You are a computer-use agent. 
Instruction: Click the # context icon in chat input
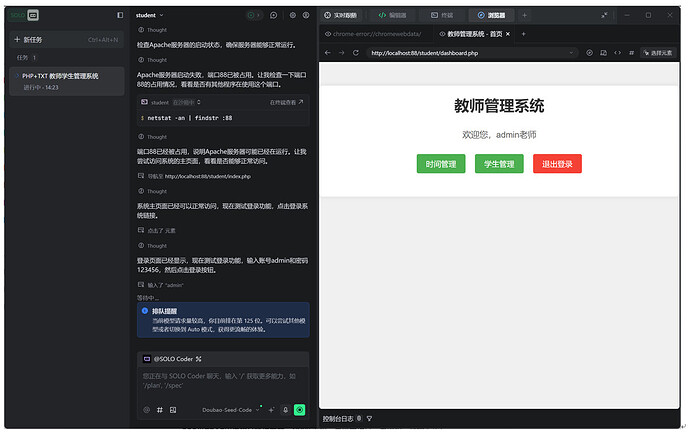159,409
